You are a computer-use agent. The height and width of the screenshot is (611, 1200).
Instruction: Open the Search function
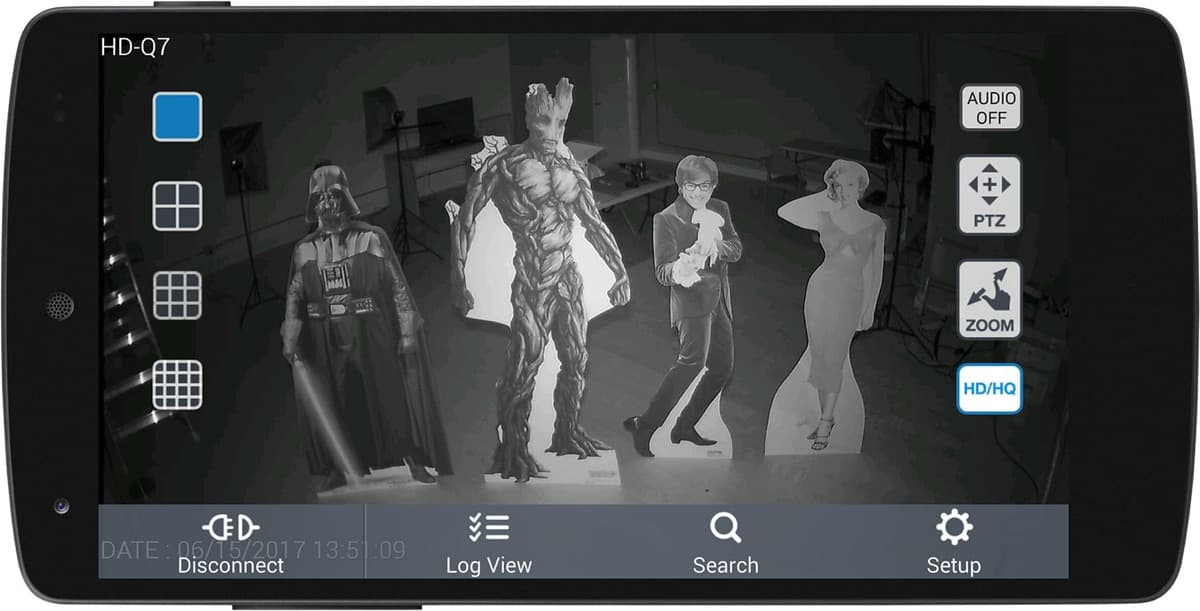pos(725,542)
